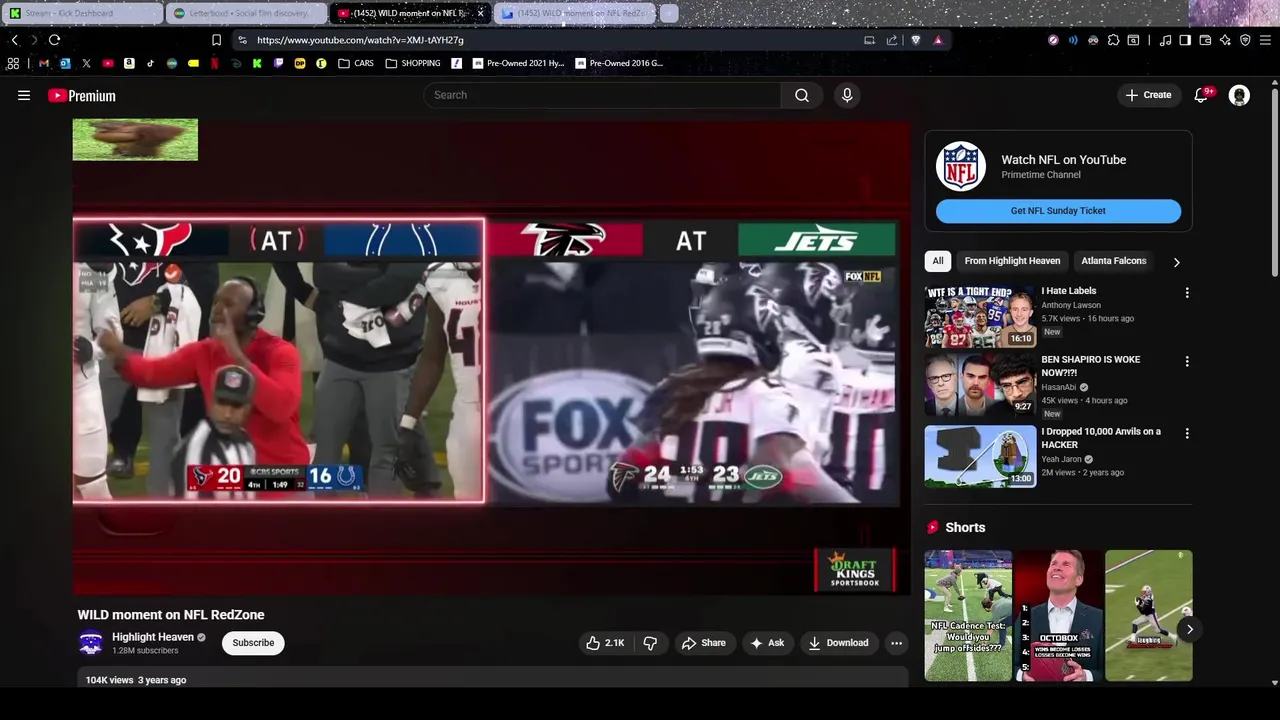The width and height of the screenshot is (1280, 720).
Task: Select the All filter chip
Action: tap(938, 261)
